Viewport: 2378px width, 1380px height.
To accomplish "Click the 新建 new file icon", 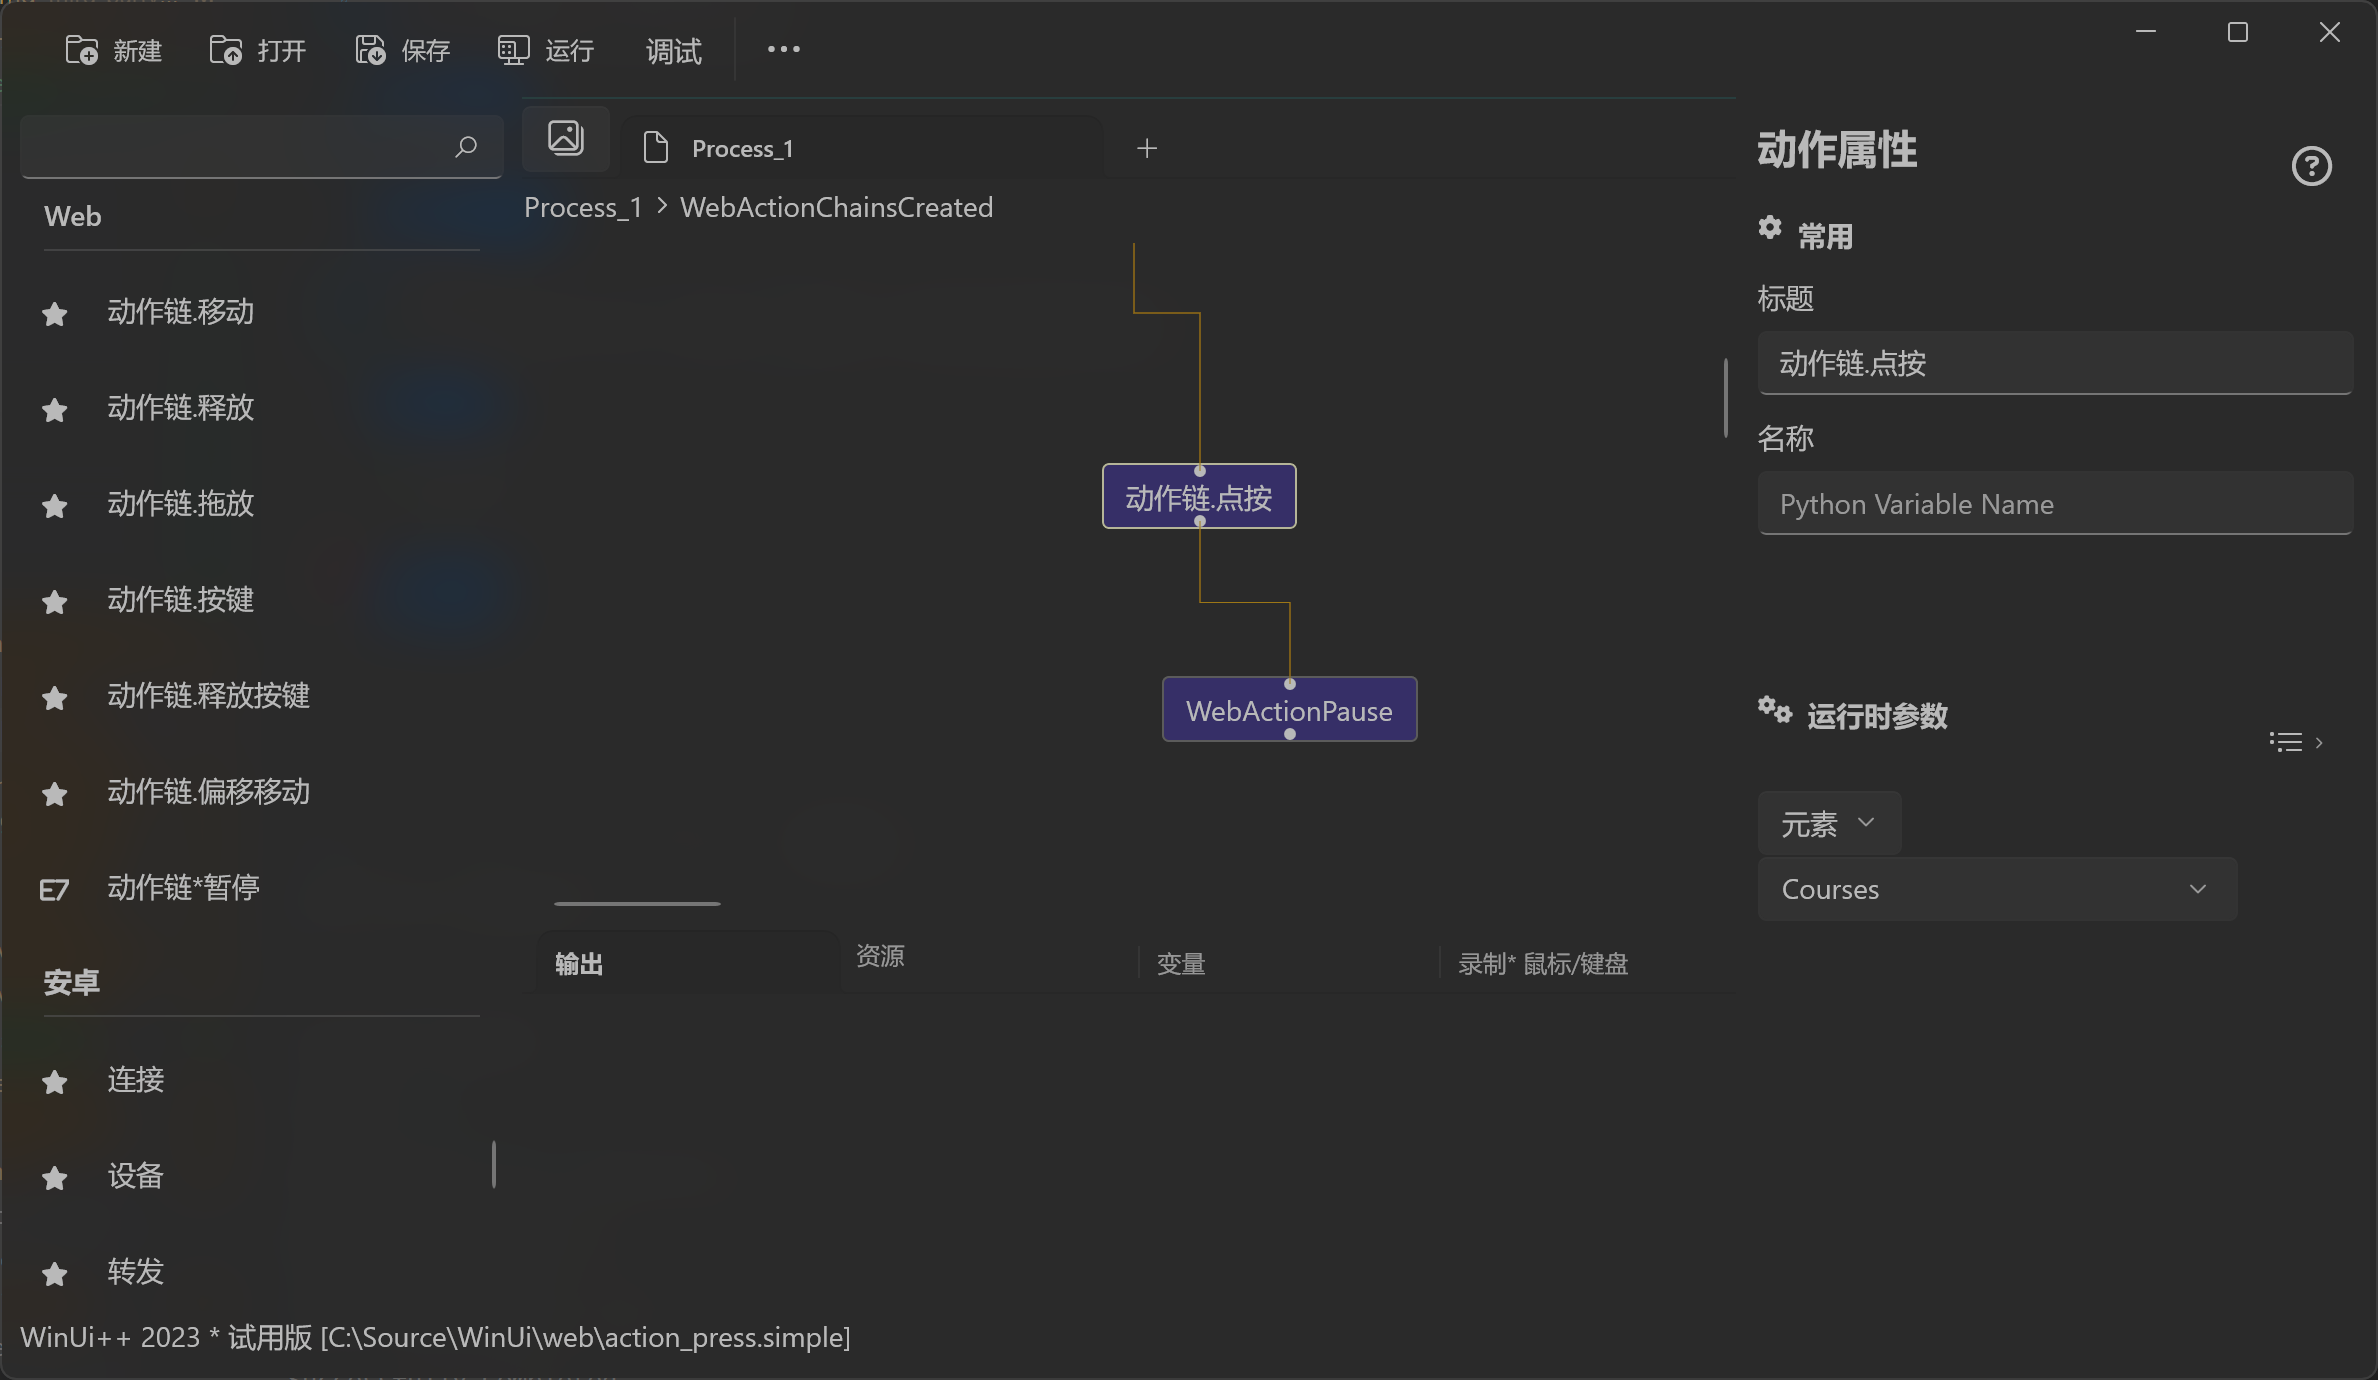I will pyautogui.click(x=80, y=49).
